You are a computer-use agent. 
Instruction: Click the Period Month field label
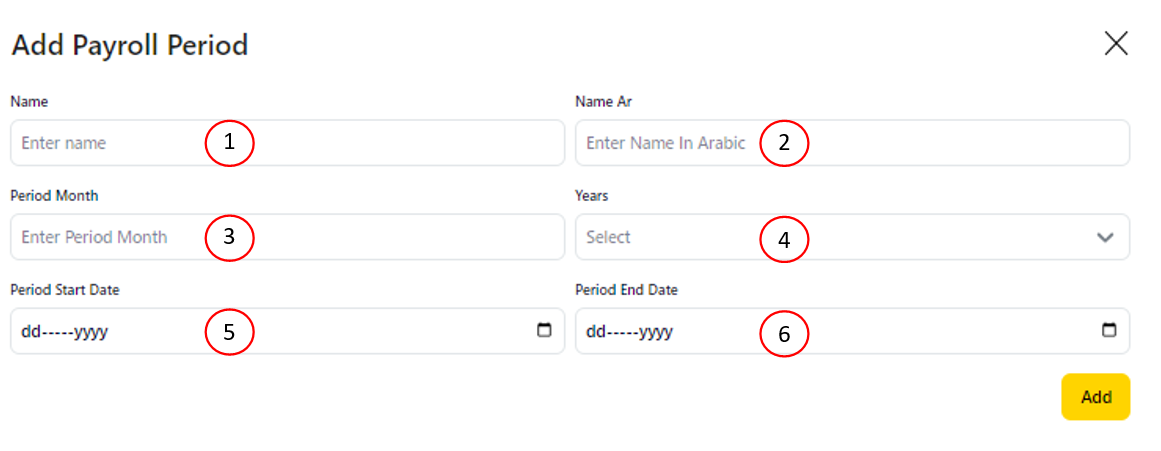pos(54,196)
